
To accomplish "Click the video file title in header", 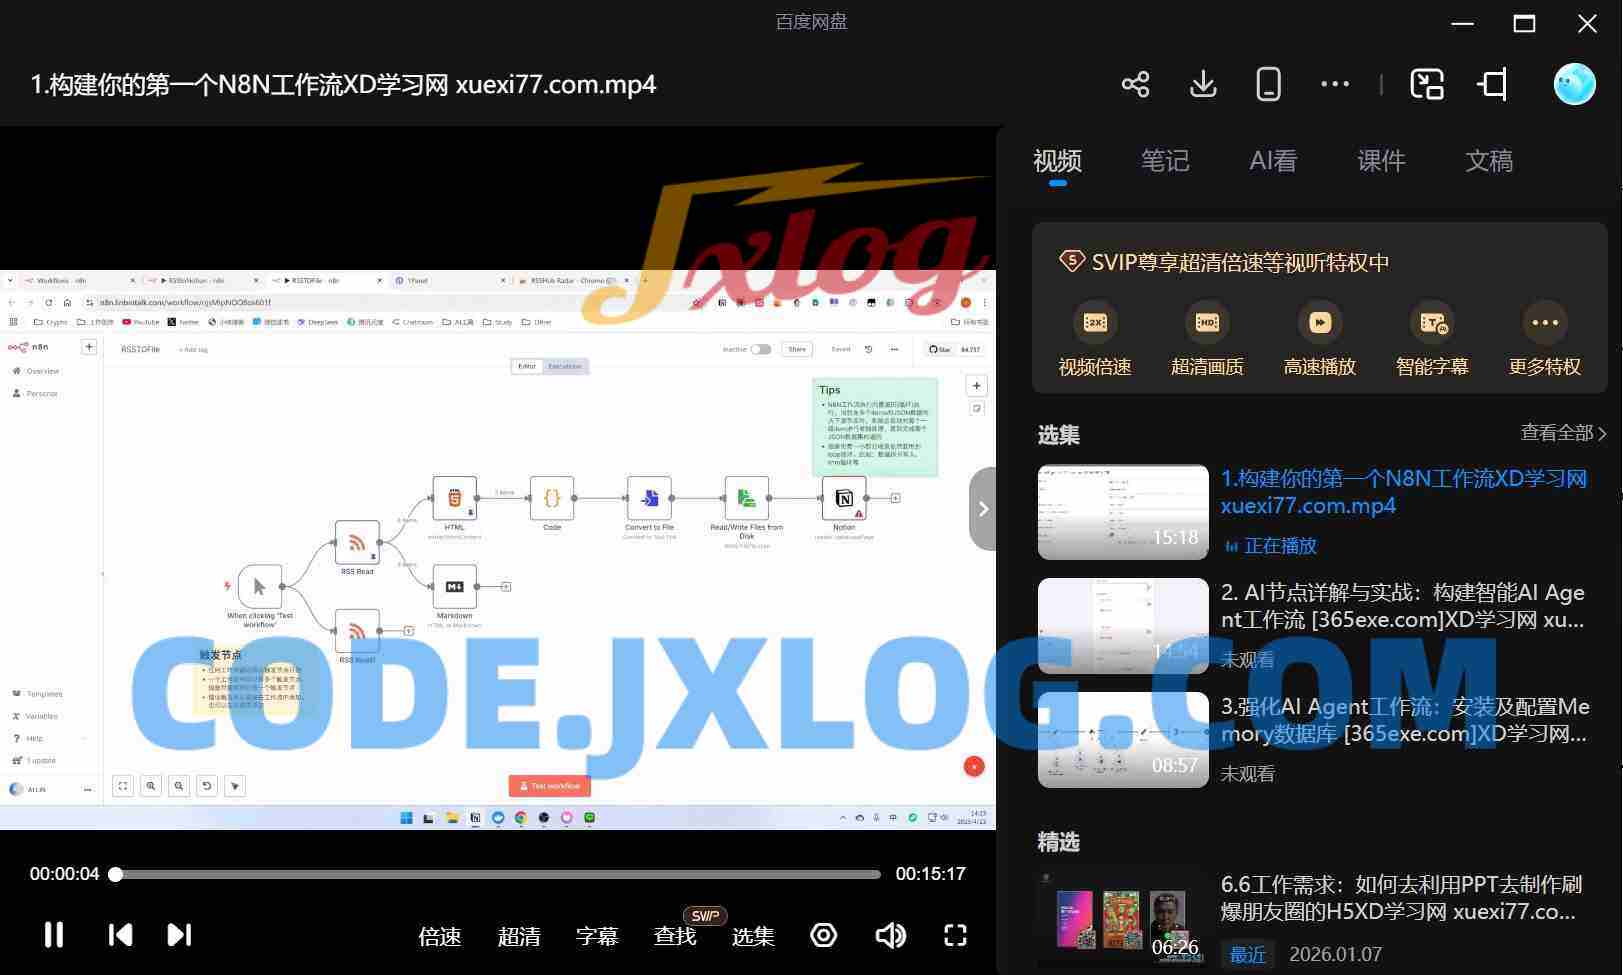I will coord(343,84).
